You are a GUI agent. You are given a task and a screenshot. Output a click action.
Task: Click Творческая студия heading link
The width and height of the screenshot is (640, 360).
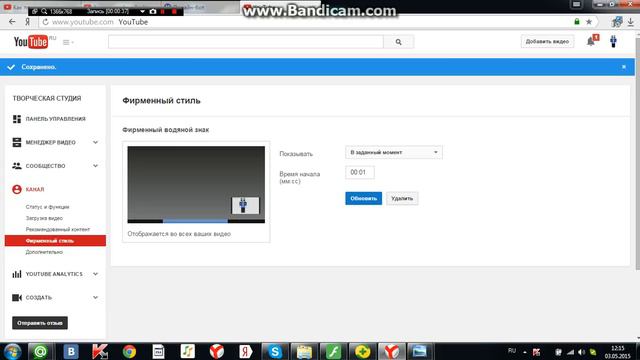47,98
